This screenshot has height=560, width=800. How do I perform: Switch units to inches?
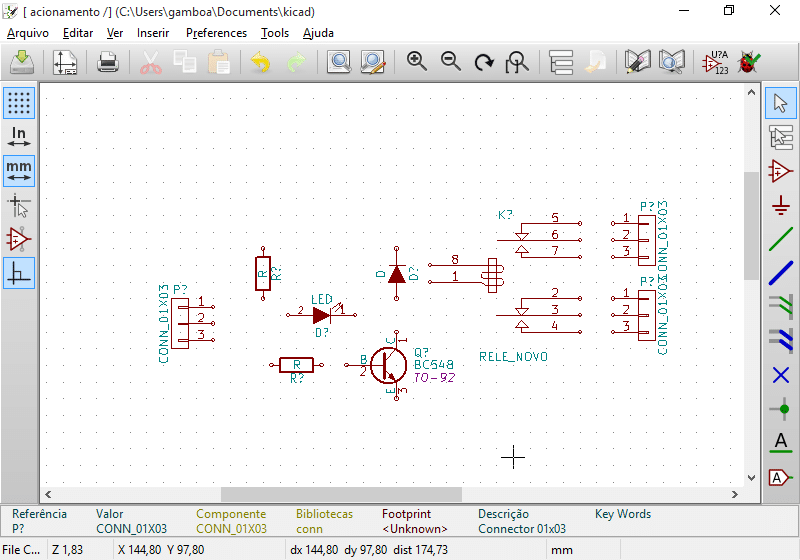click(x=19, y=137)
